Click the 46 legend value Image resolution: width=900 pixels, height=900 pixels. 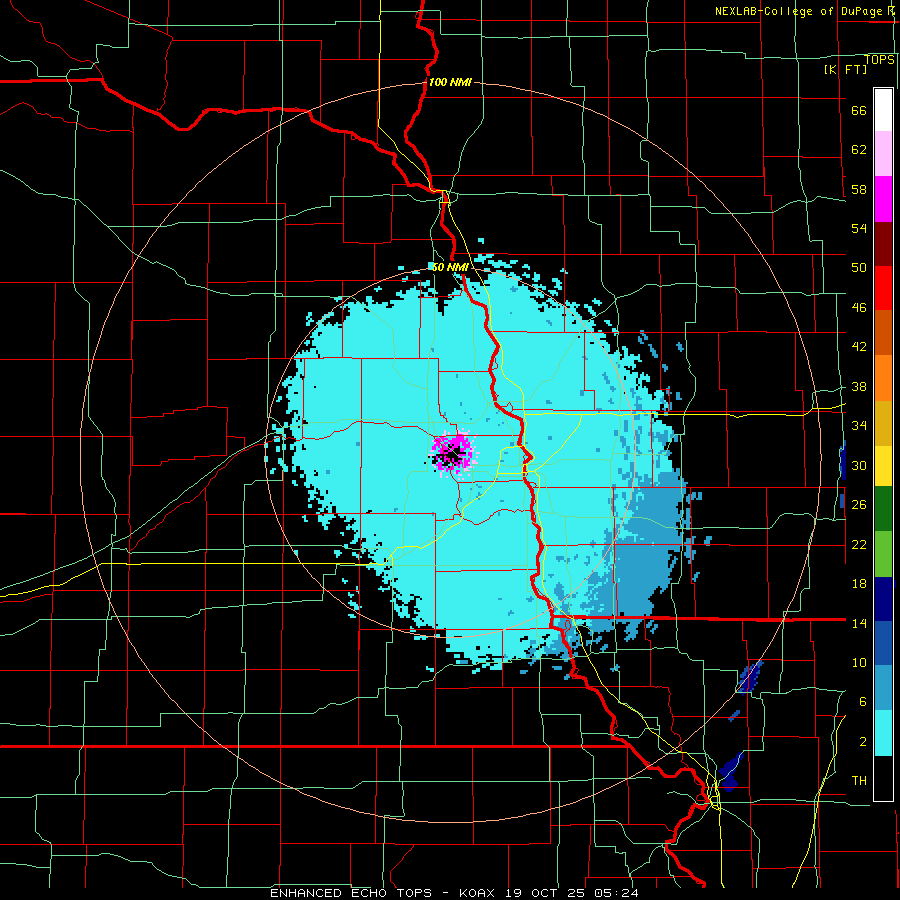[x=859, y=308]
